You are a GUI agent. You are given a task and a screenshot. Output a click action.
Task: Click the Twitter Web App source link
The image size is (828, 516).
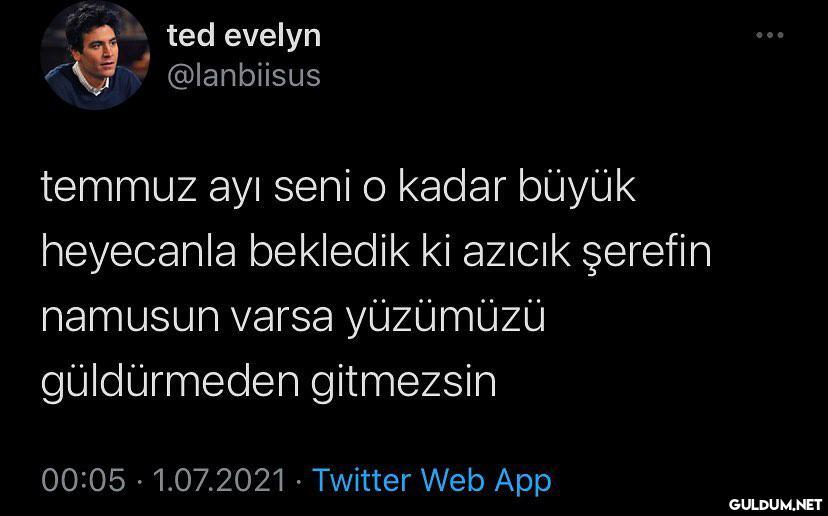click(432, 481)
